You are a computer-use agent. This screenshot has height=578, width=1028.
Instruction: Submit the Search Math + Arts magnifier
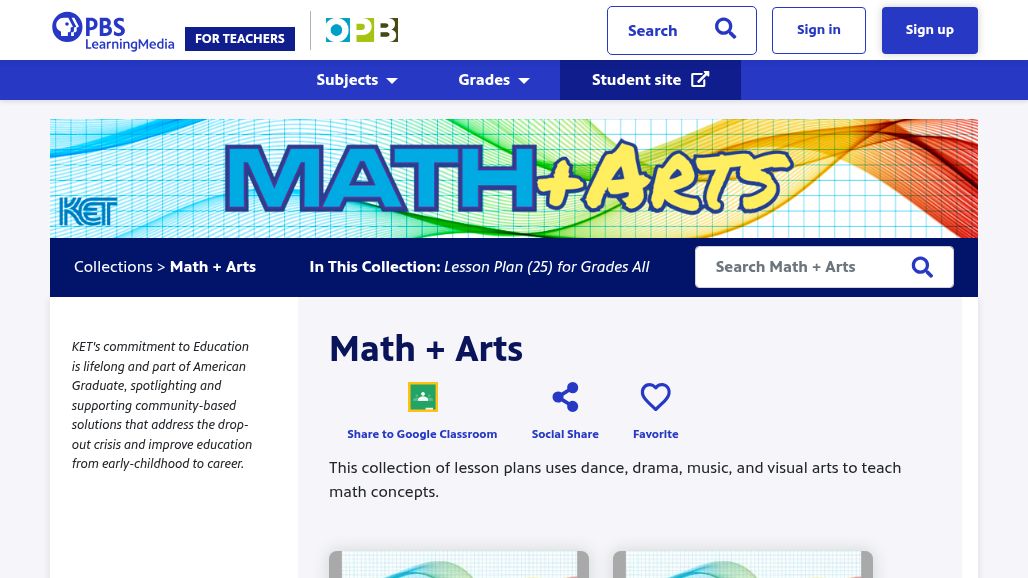point(922,267)
